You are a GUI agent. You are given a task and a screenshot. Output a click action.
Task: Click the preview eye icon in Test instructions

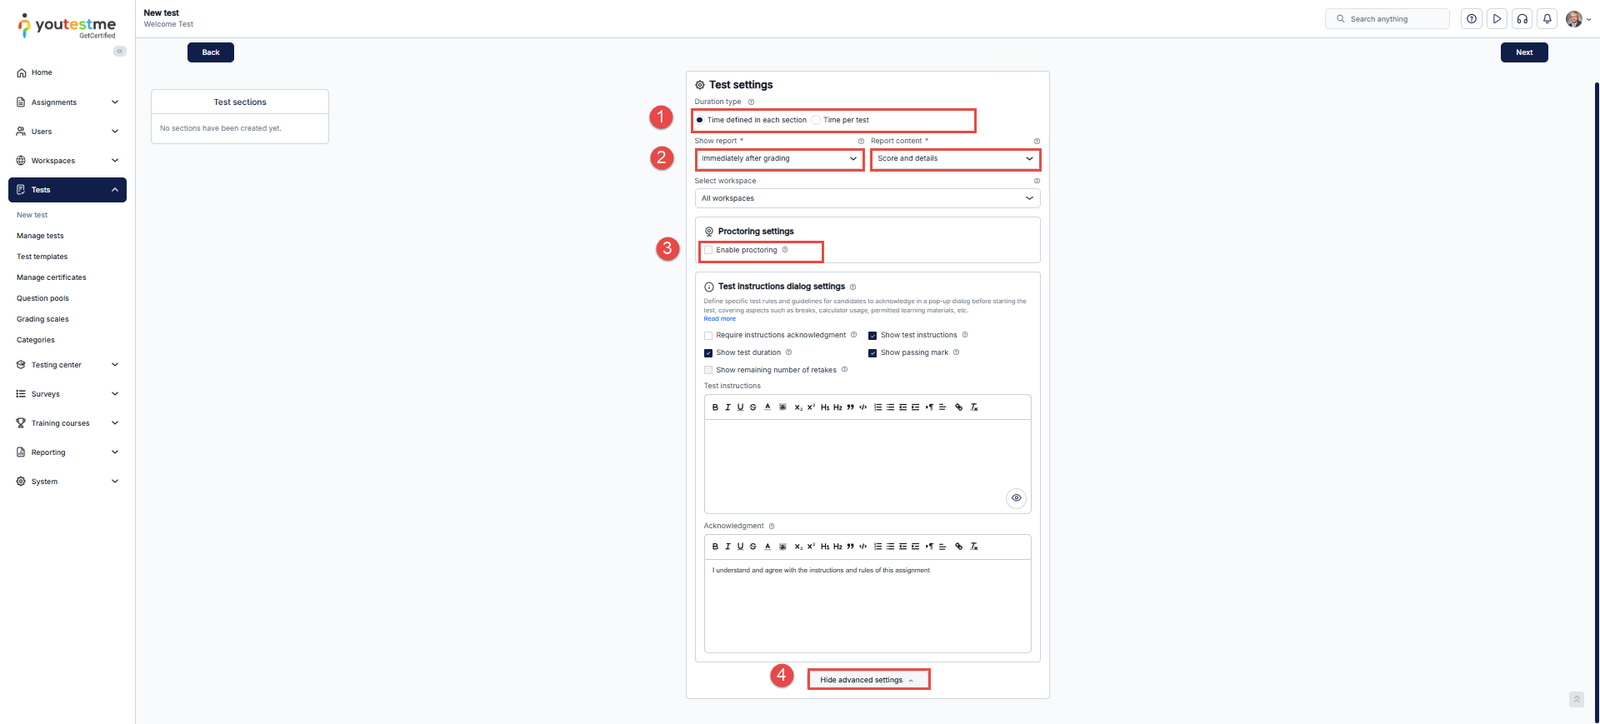pyautogui.click(x=1016, y=498)
